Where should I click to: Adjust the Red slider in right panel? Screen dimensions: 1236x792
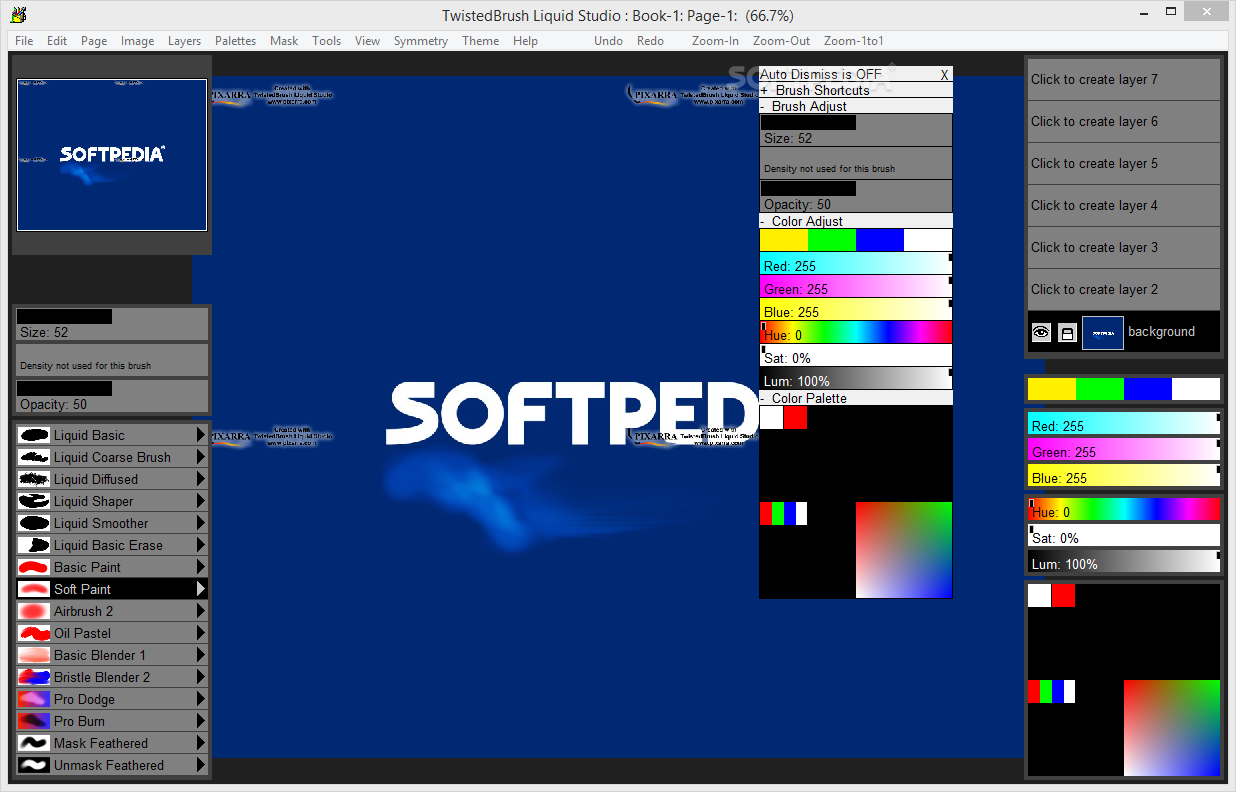coord(1124,423)
